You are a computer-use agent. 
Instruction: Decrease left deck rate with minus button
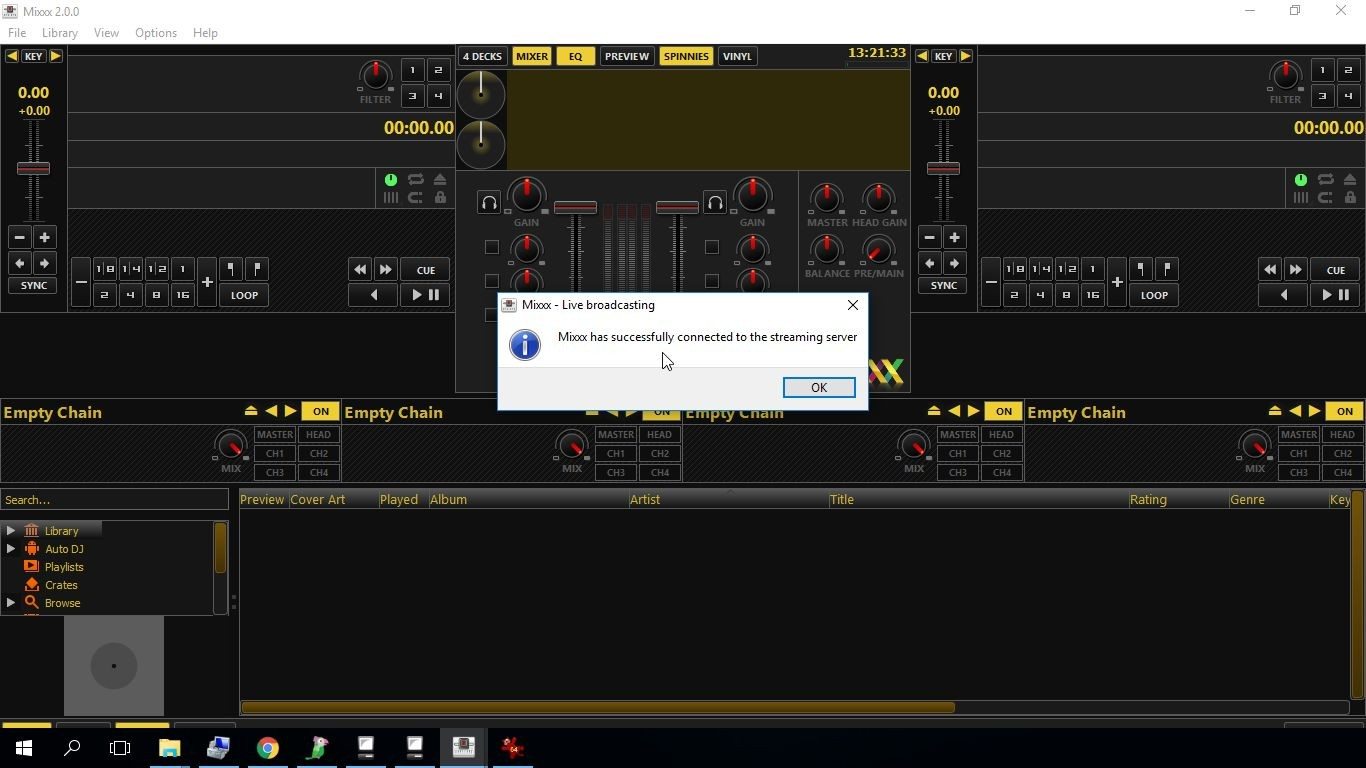tap(19, 237)
